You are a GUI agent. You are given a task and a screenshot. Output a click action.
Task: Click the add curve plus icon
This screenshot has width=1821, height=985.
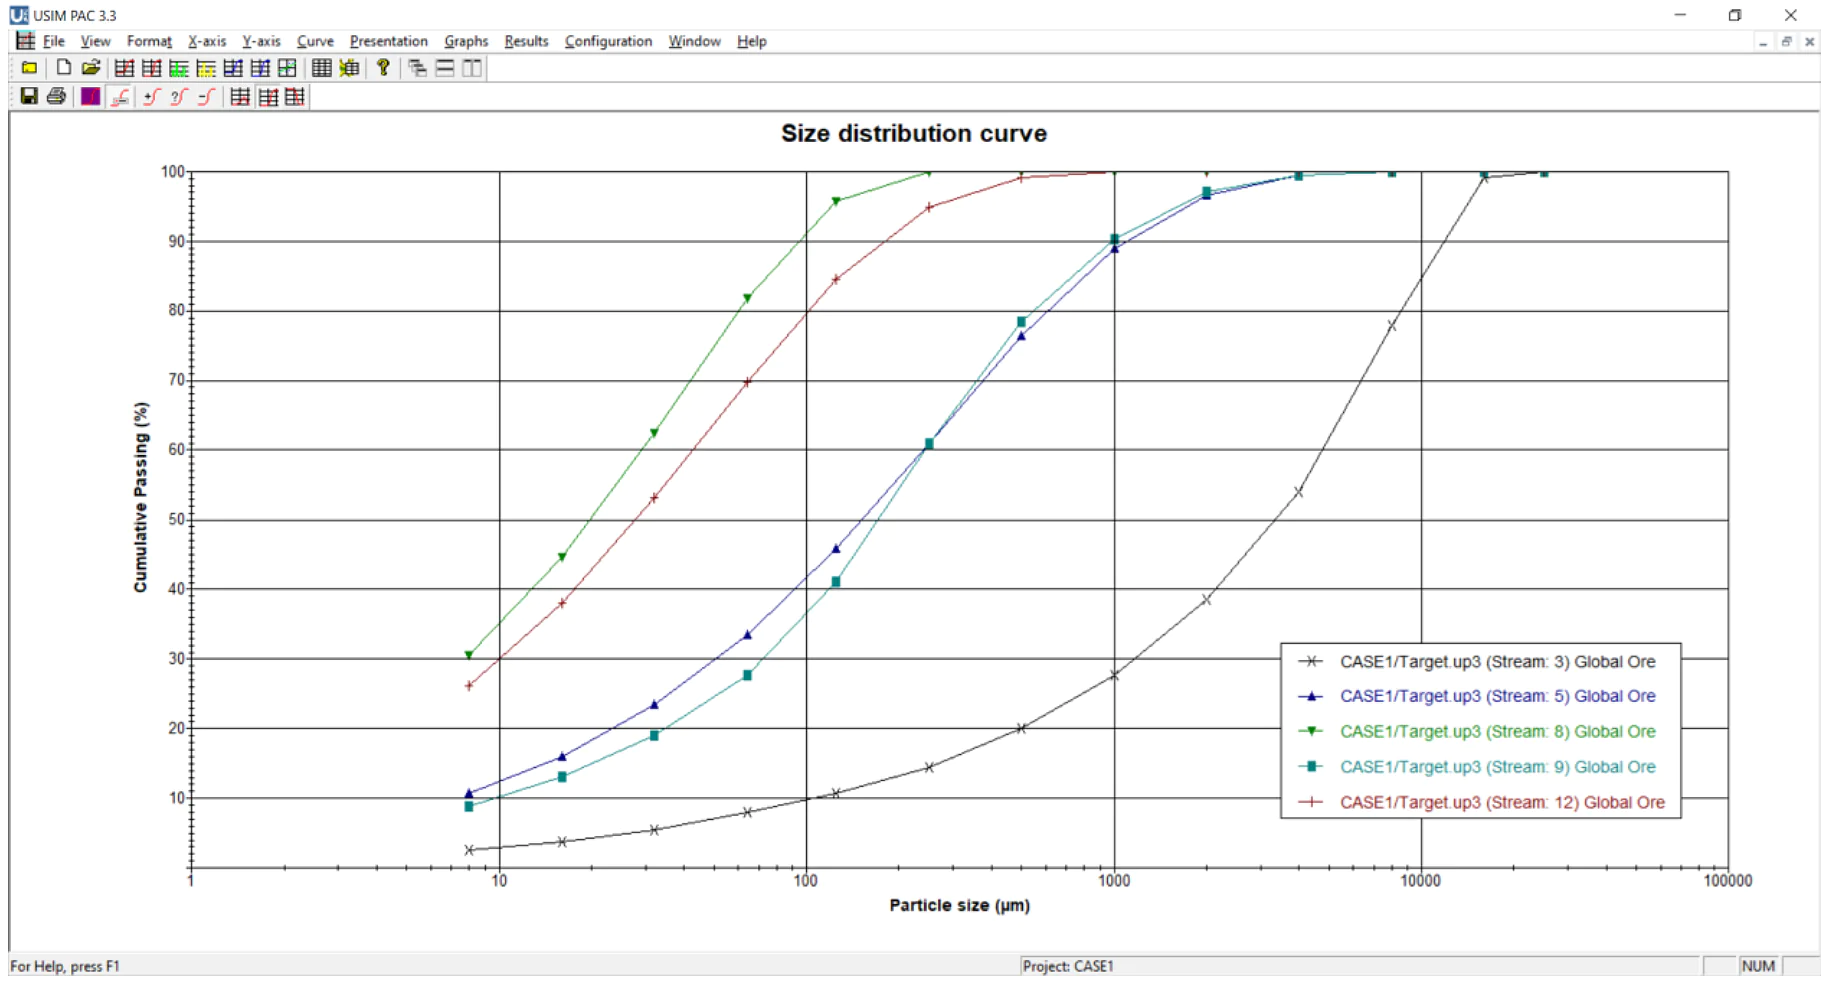[152, 96]
